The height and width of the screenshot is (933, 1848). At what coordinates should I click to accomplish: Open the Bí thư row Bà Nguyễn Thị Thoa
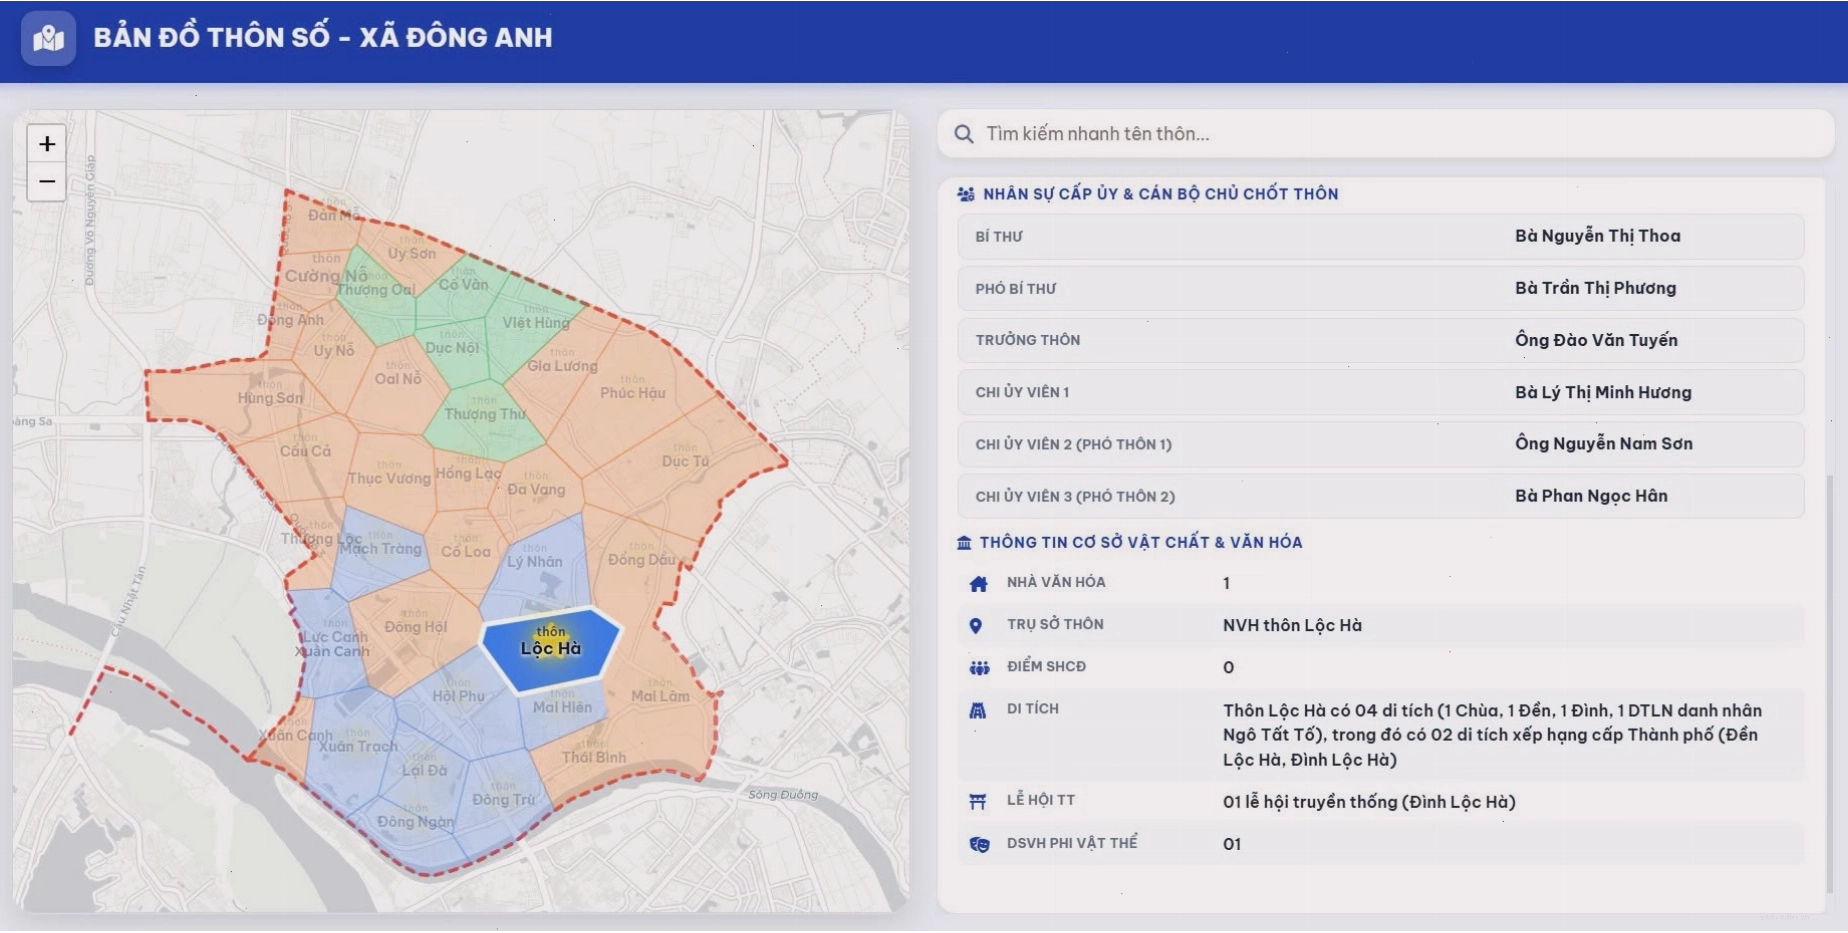point(1381,236)
